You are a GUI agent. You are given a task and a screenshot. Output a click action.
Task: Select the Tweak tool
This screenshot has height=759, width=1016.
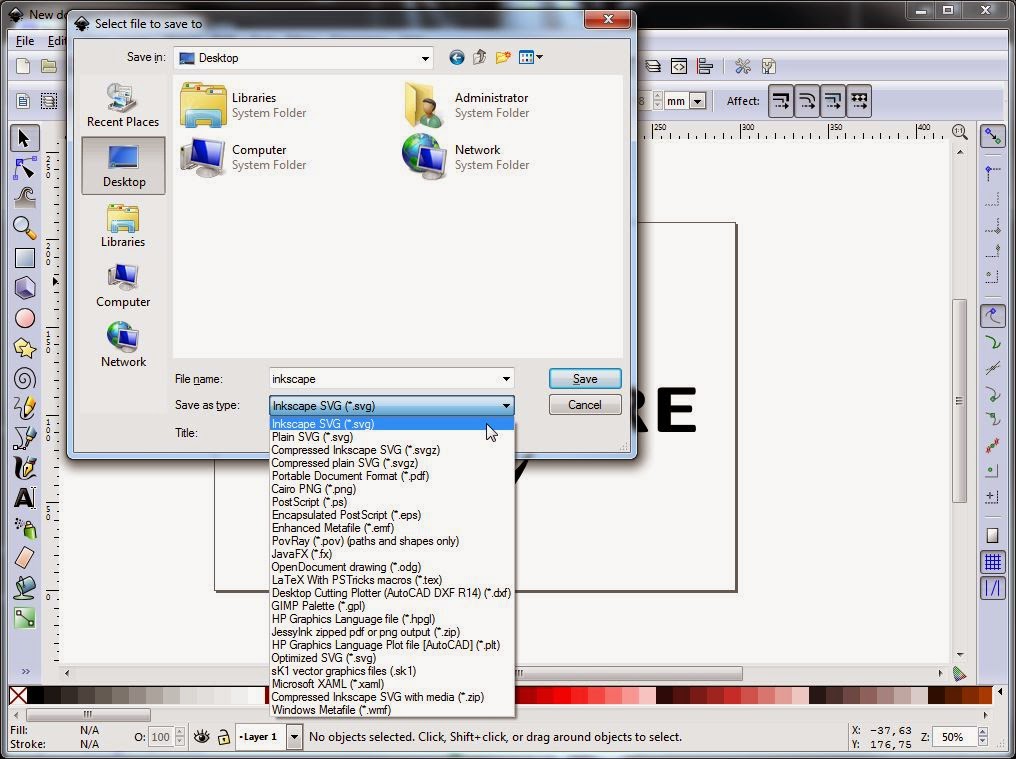25,198
